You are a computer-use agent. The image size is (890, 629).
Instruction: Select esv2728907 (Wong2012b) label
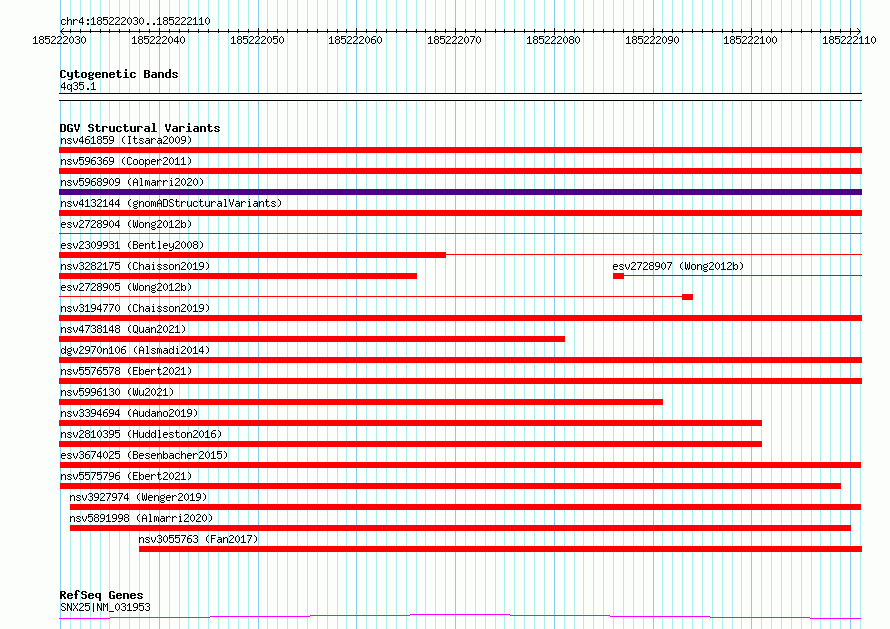click(x=678, y=266)
